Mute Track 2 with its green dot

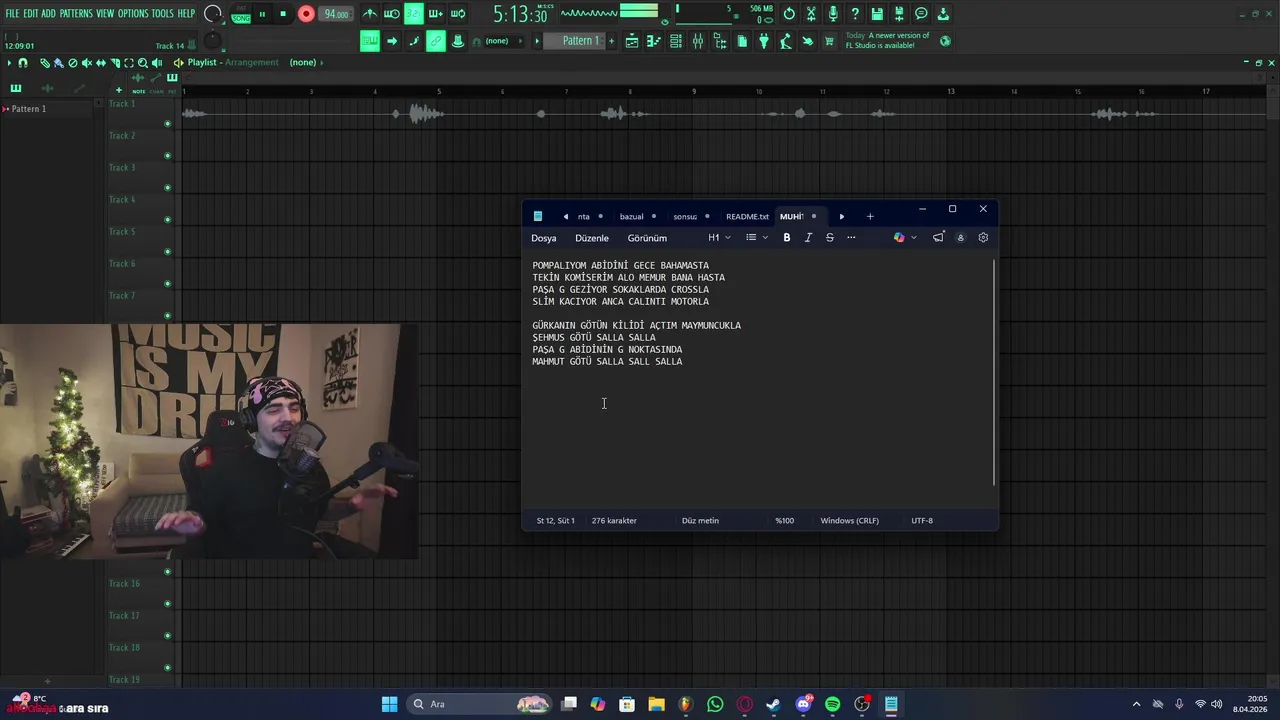coord(167,156)
